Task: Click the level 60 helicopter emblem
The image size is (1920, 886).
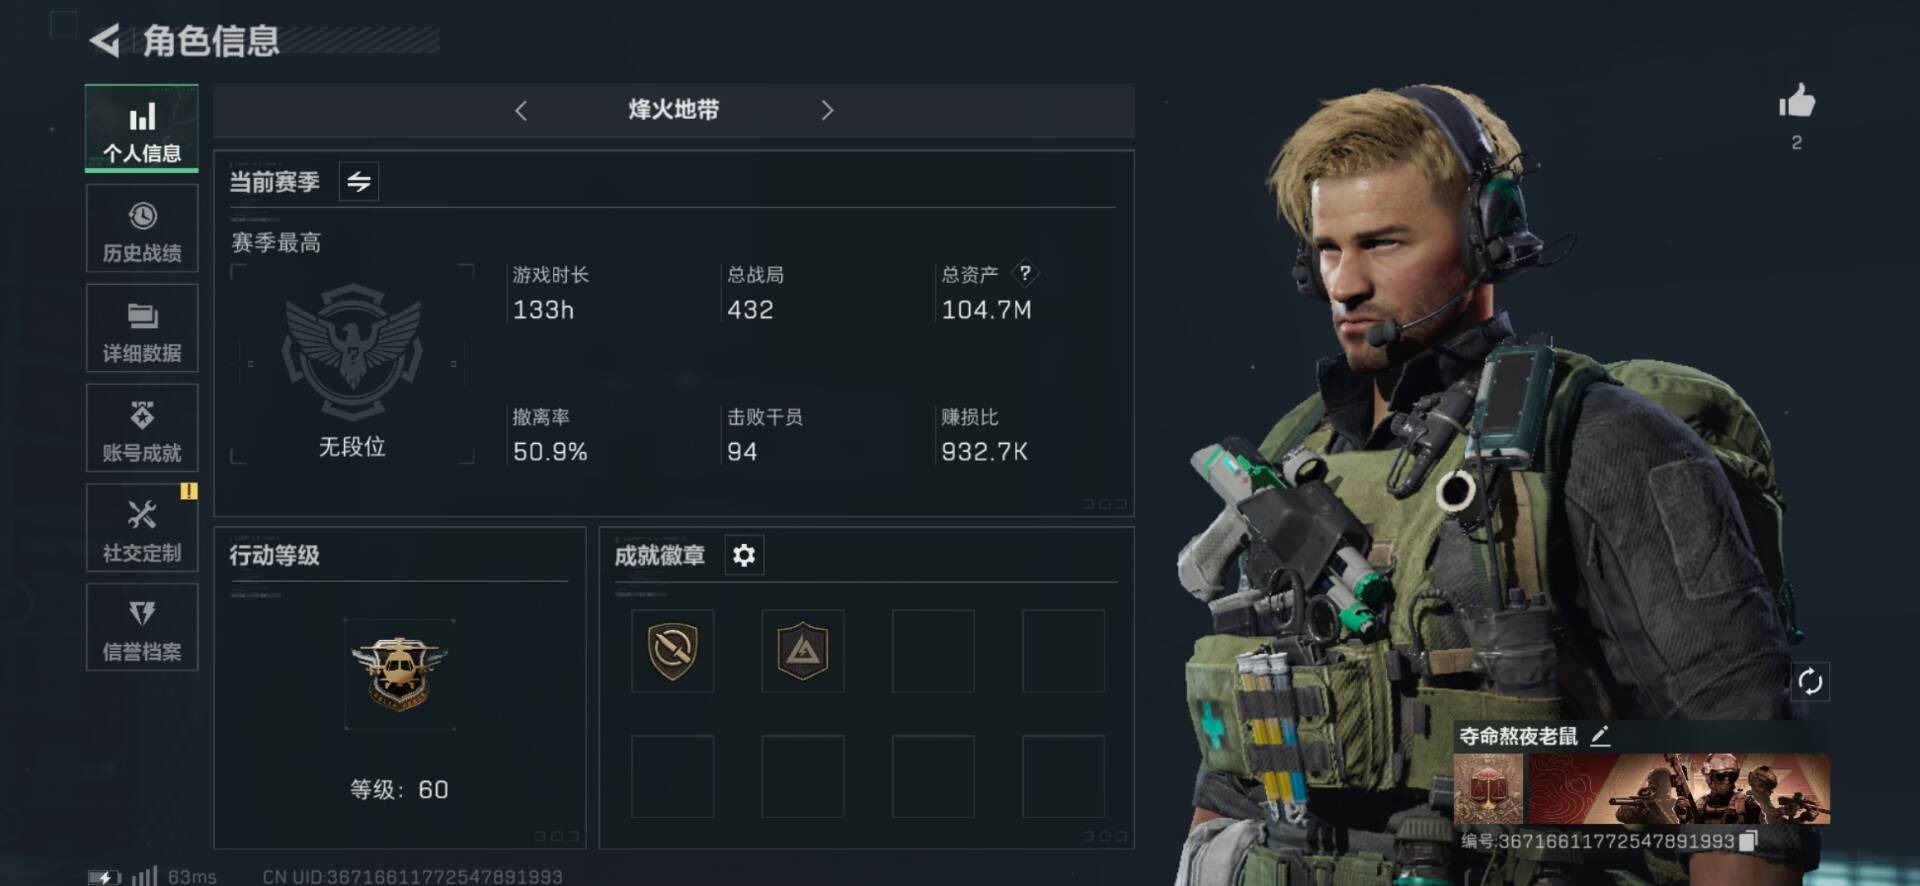Action: click(399, 673)
